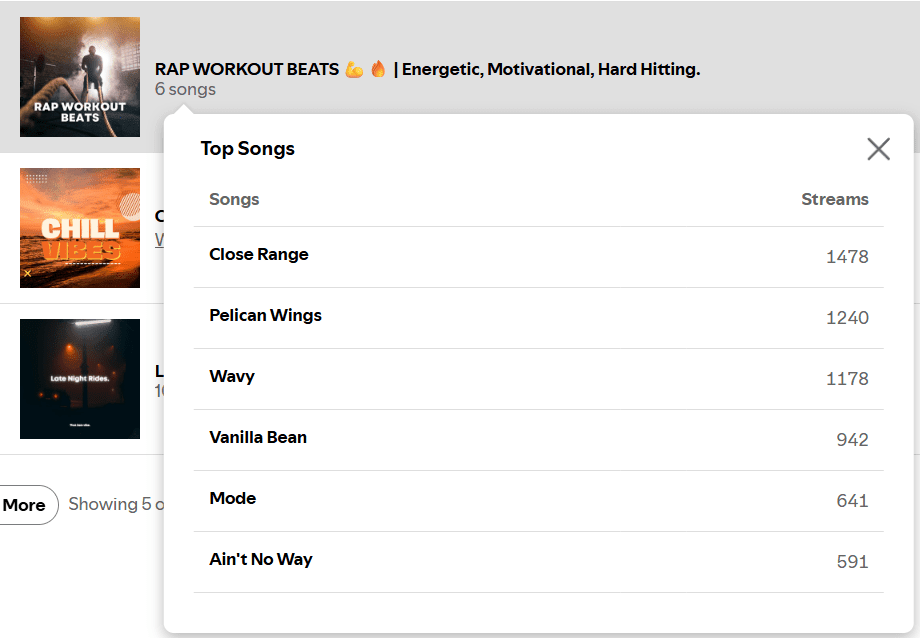Click the Songs column header
The width and height of the screenshot is (920, 638).
[234, 199]
